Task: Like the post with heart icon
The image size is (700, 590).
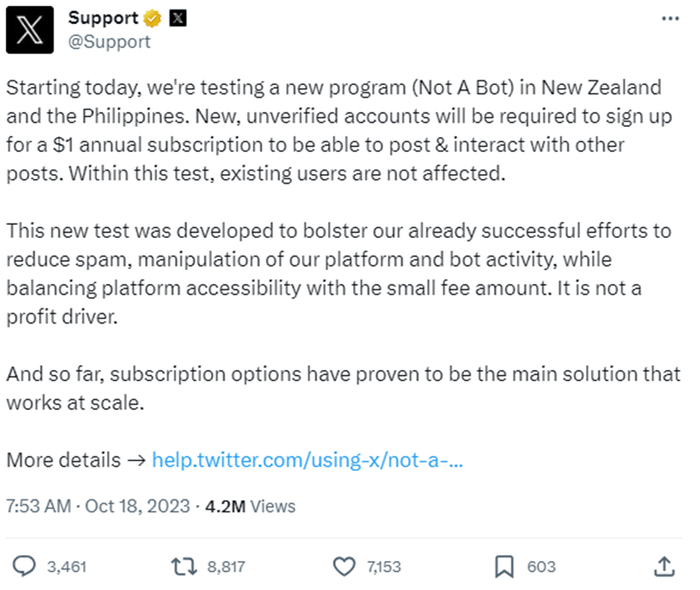Action: (343, 566)
